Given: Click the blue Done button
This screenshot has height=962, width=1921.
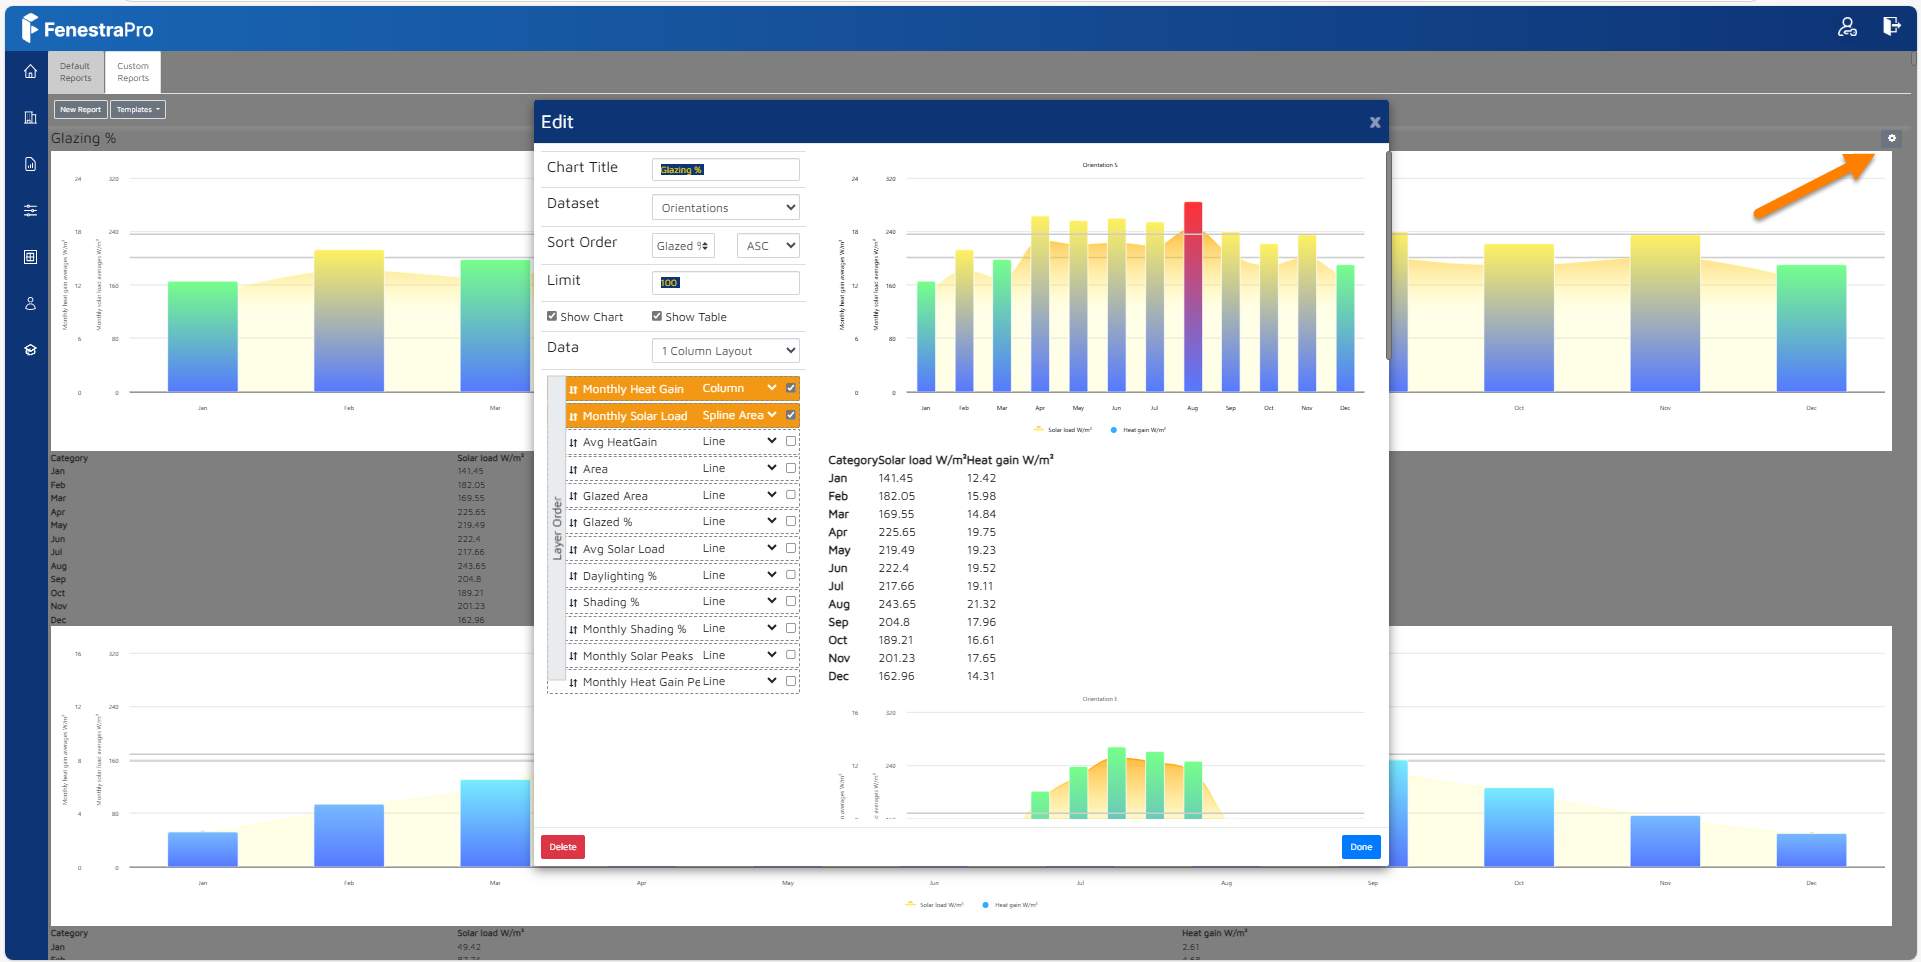Looking at the screenshot, I should tap(1361, 847).
